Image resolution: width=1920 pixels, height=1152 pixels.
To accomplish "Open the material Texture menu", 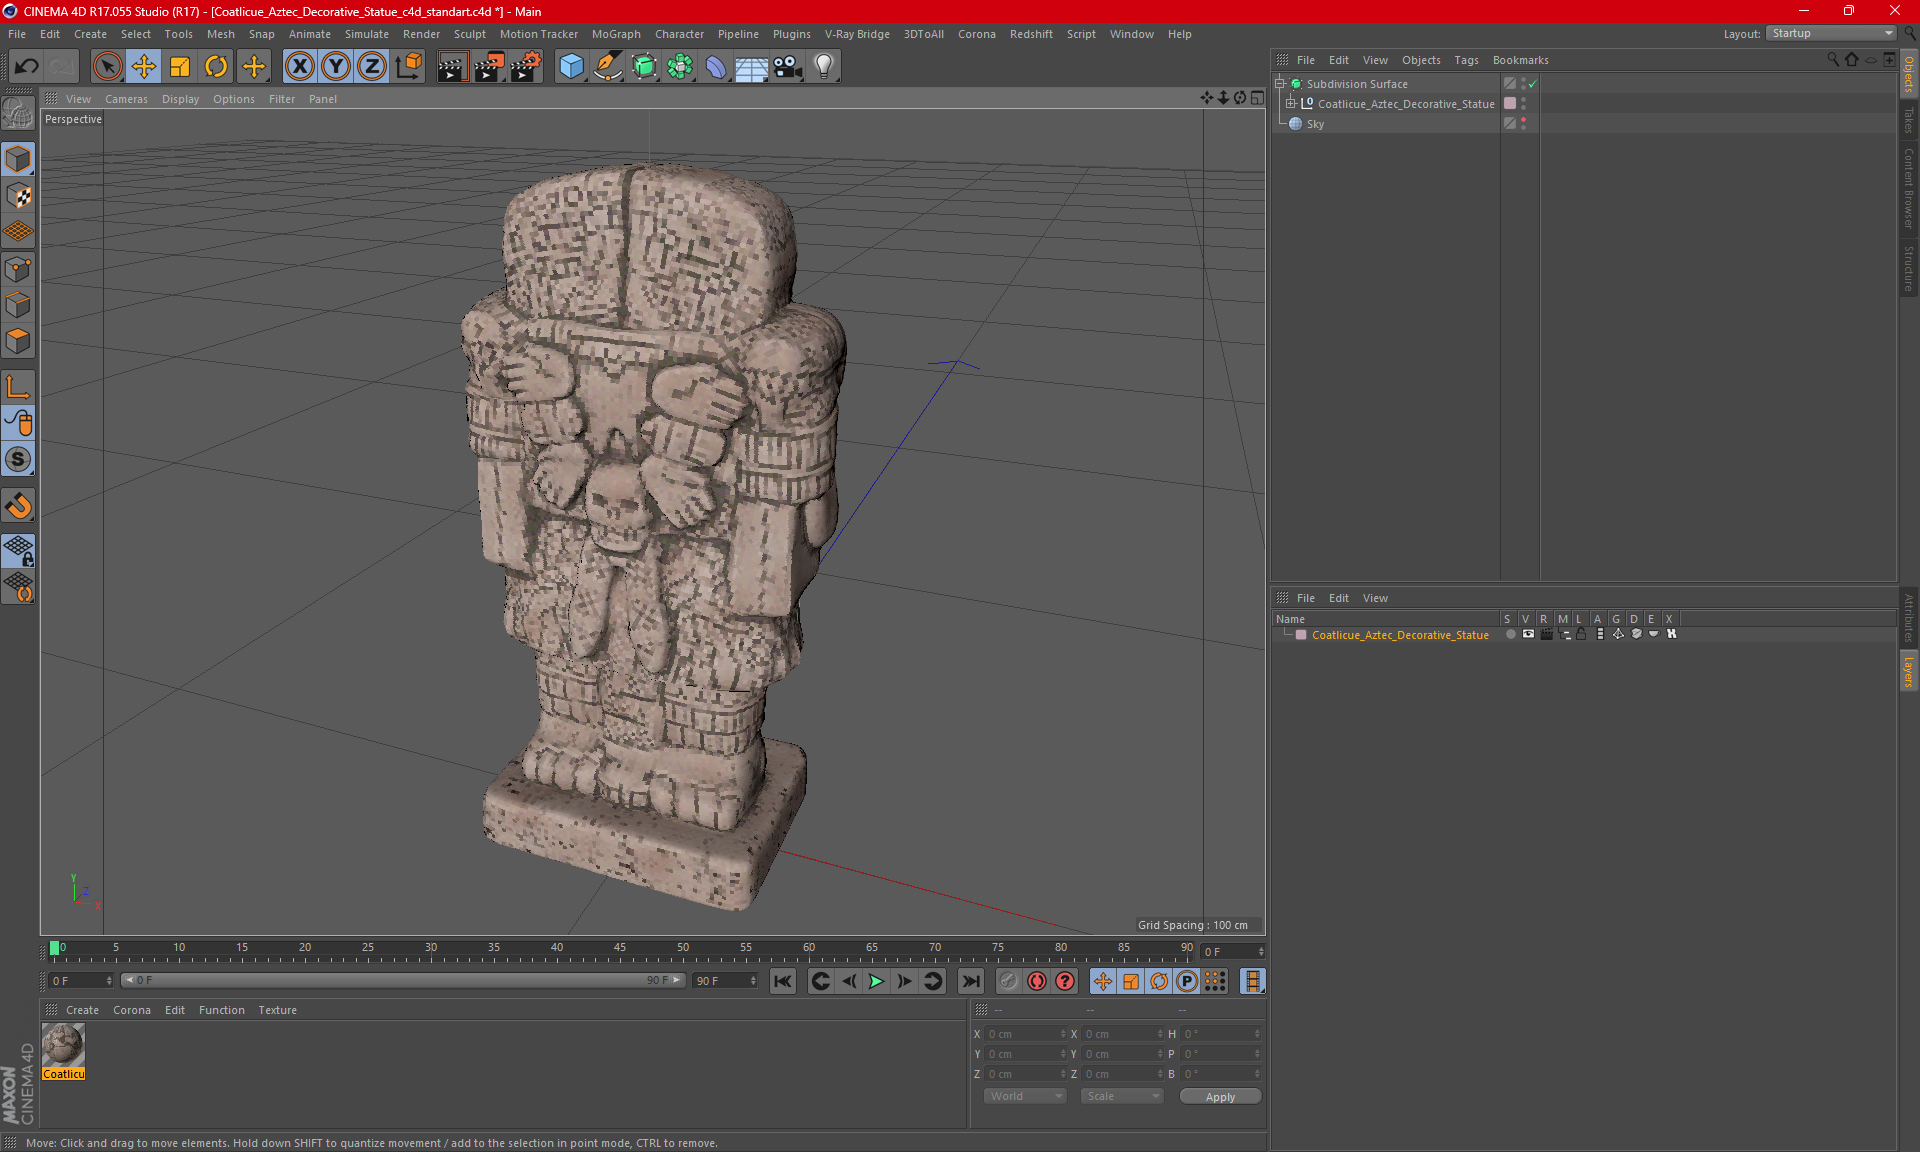I will [x=277, y=1010].
